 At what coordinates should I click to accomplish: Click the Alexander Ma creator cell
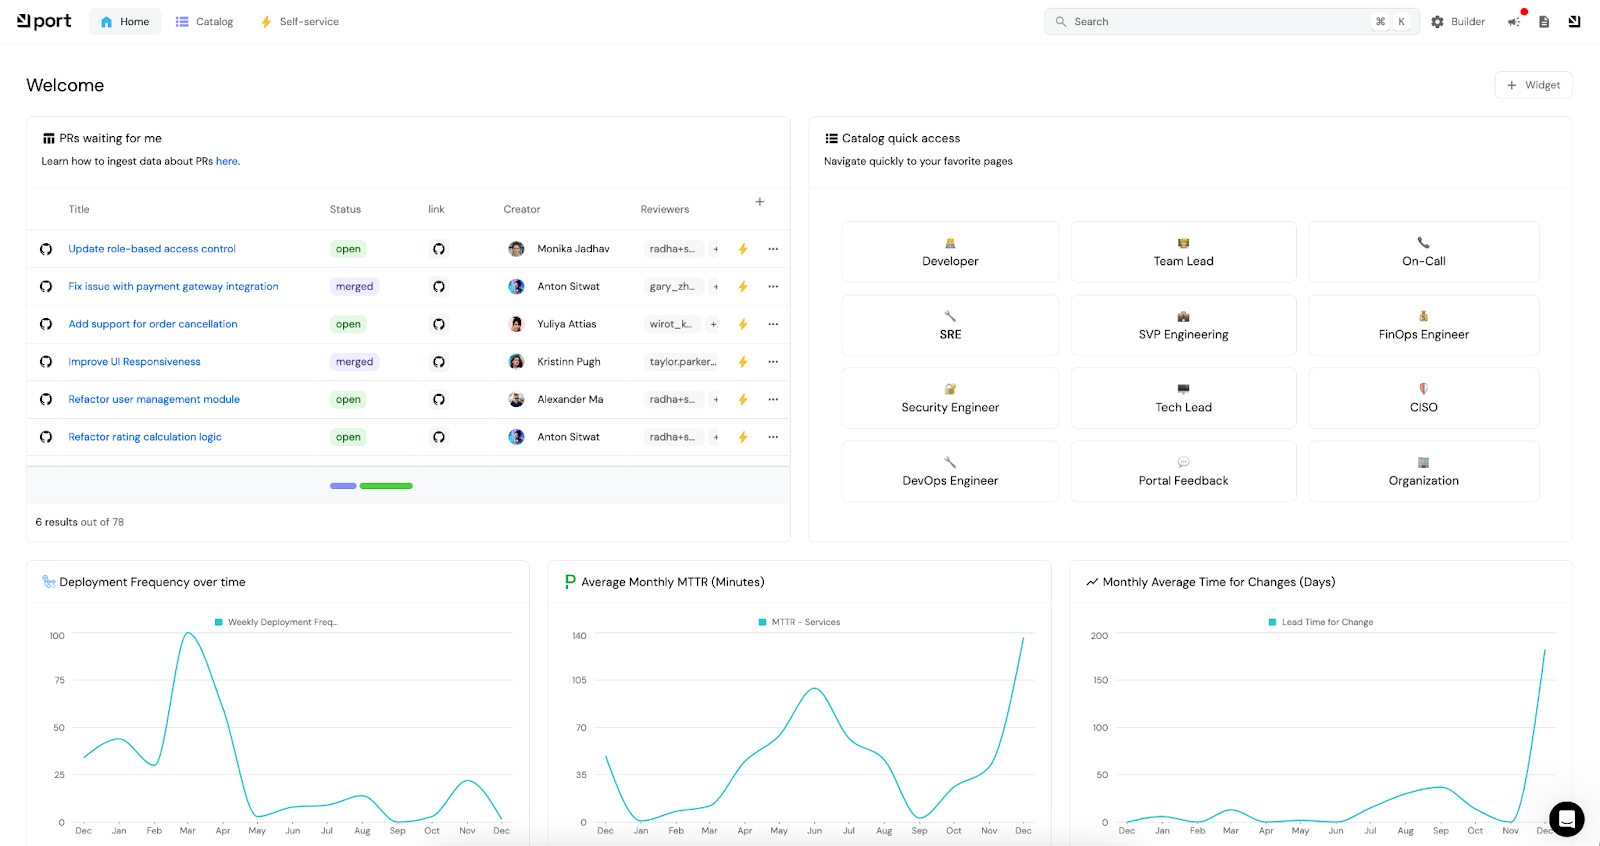556,399
